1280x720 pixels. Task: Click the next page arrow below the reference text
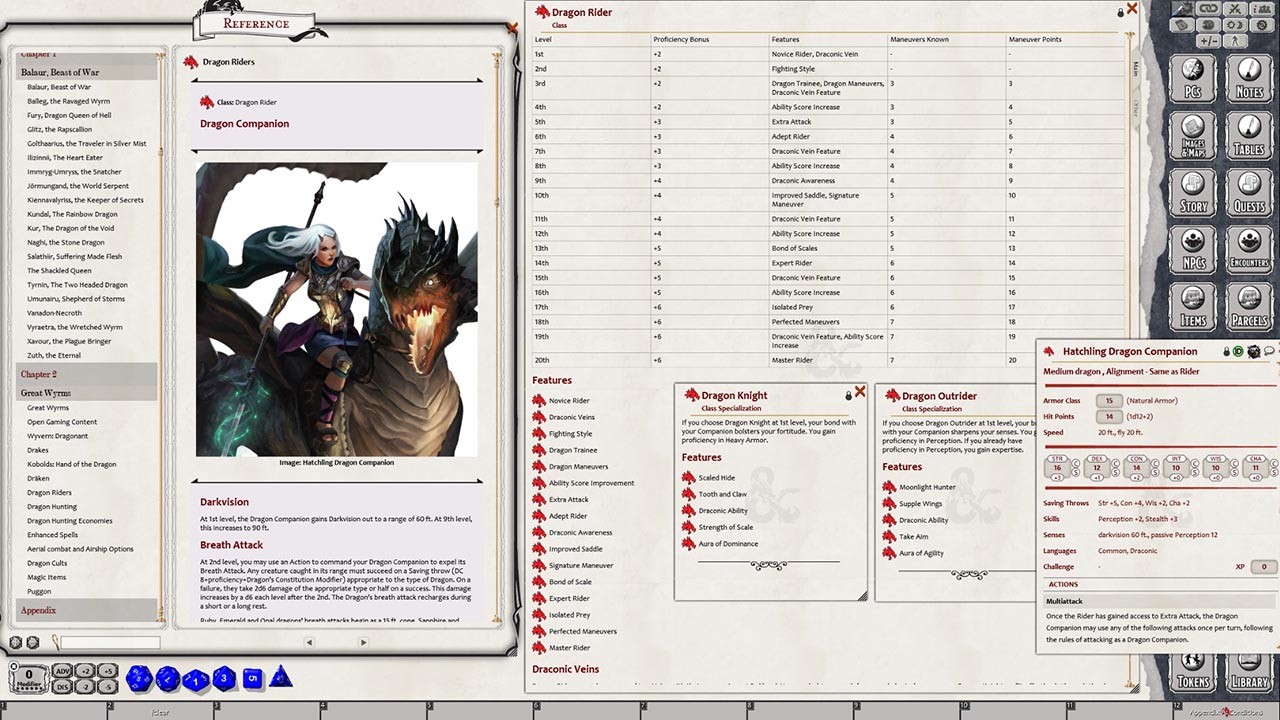tap(363, 643)
